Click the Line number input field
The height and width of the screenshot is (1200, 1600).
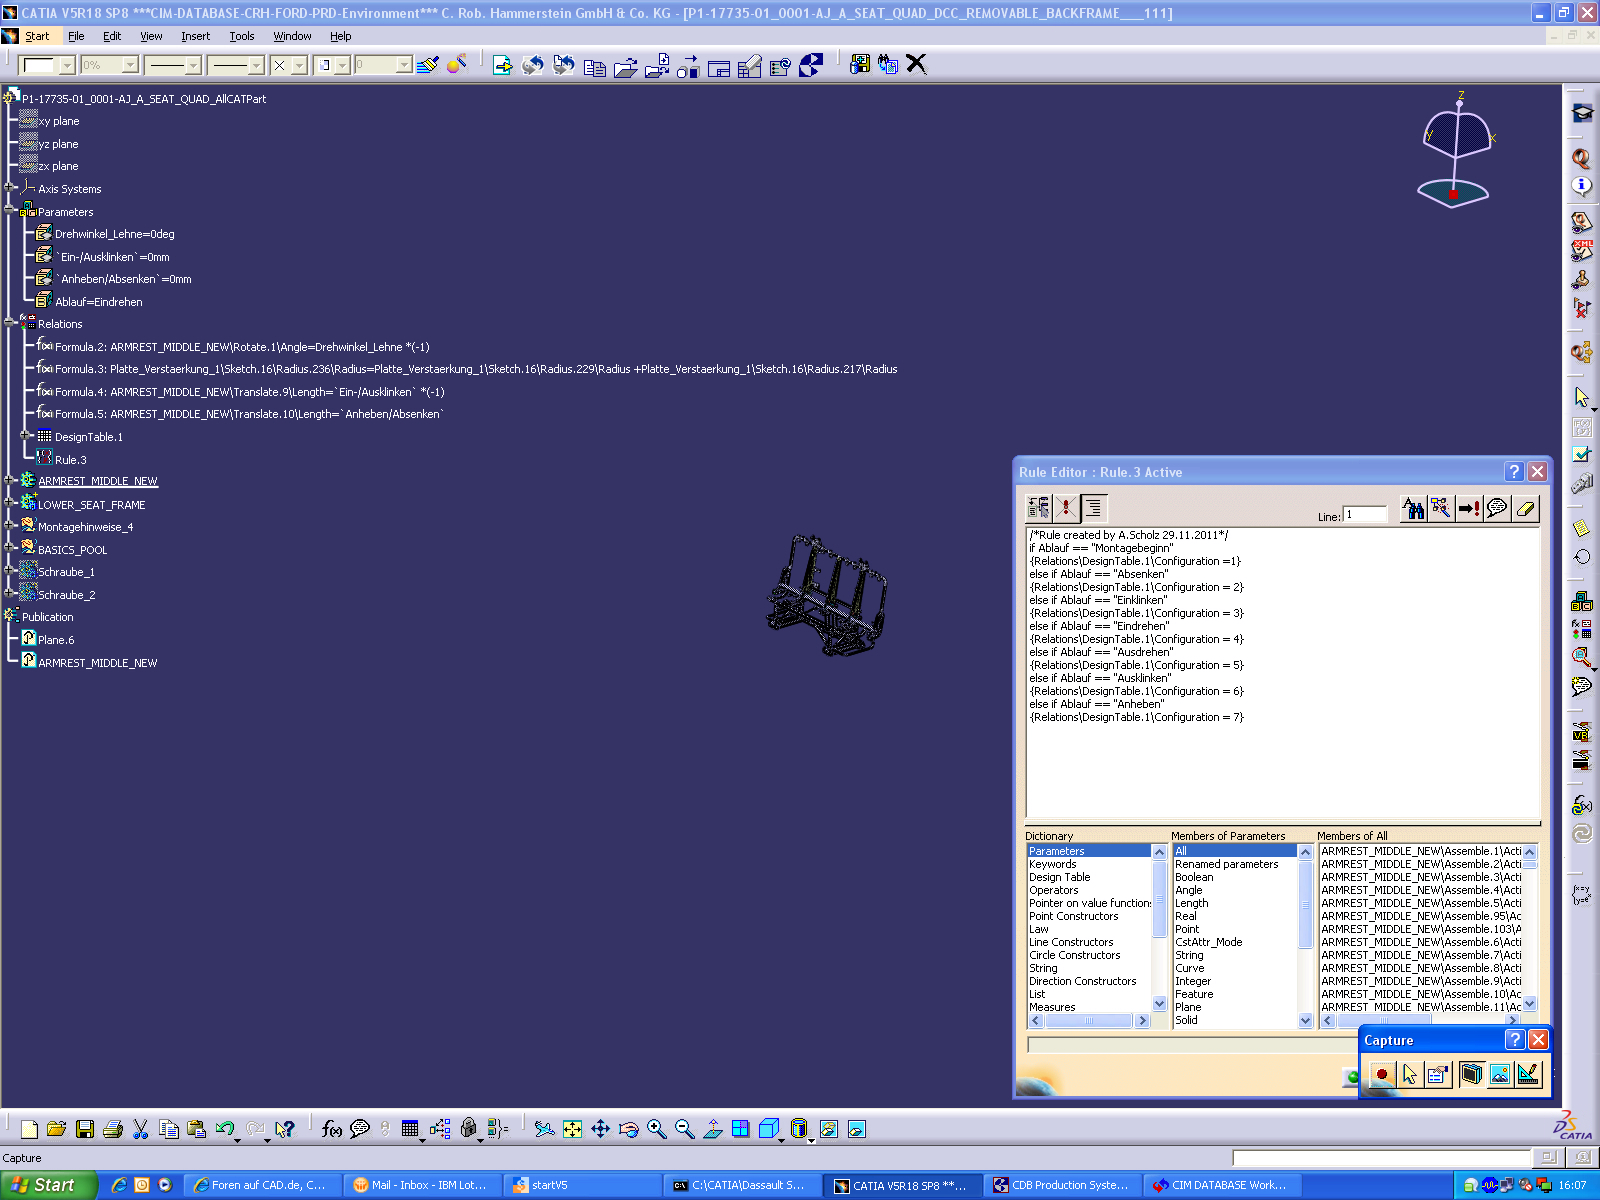(x=1365, y=514)
